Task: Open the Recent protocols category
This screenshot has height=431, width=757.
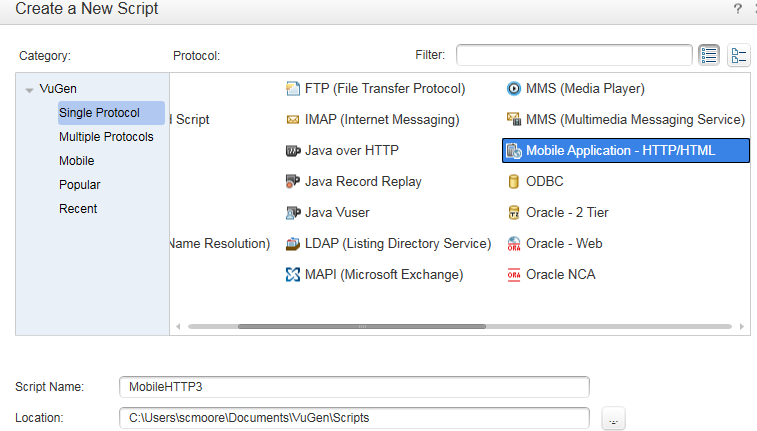Action: pos(78,209)
